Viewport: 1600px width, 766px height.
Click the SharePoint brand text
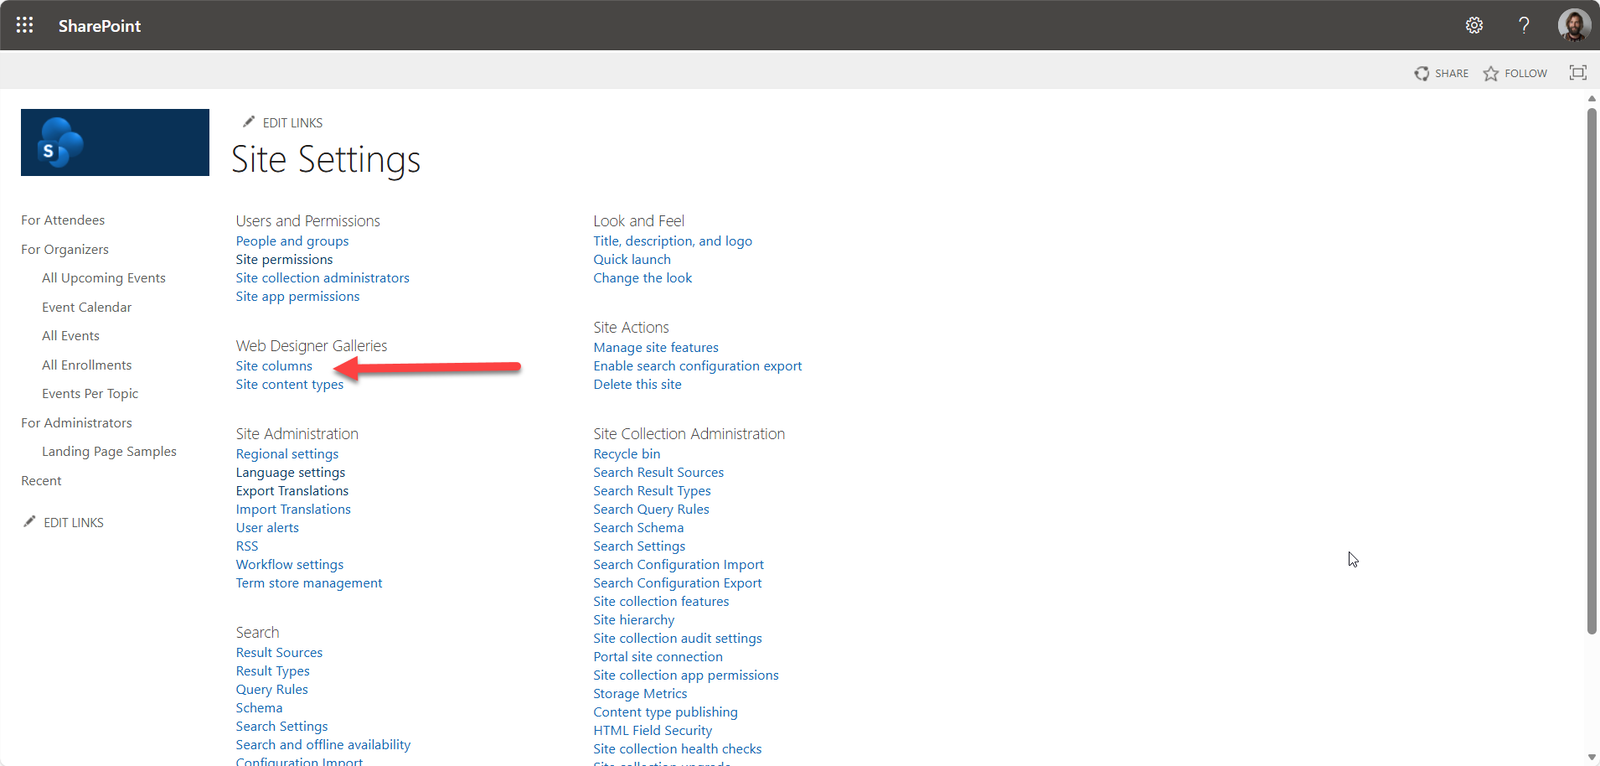tap(99, 26)
